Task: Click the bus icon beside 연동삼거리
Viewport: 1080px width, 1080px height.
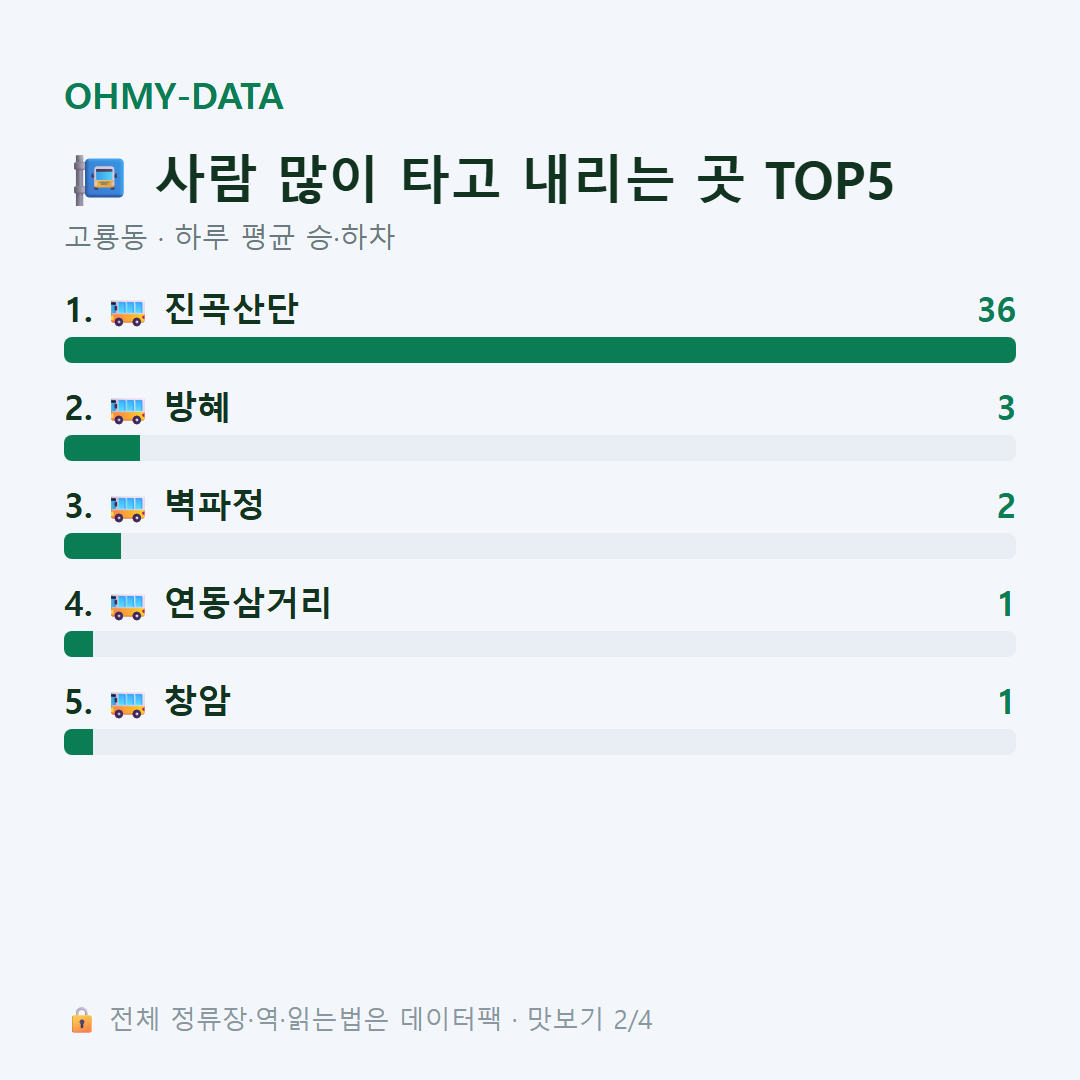Action: [127, 606]
